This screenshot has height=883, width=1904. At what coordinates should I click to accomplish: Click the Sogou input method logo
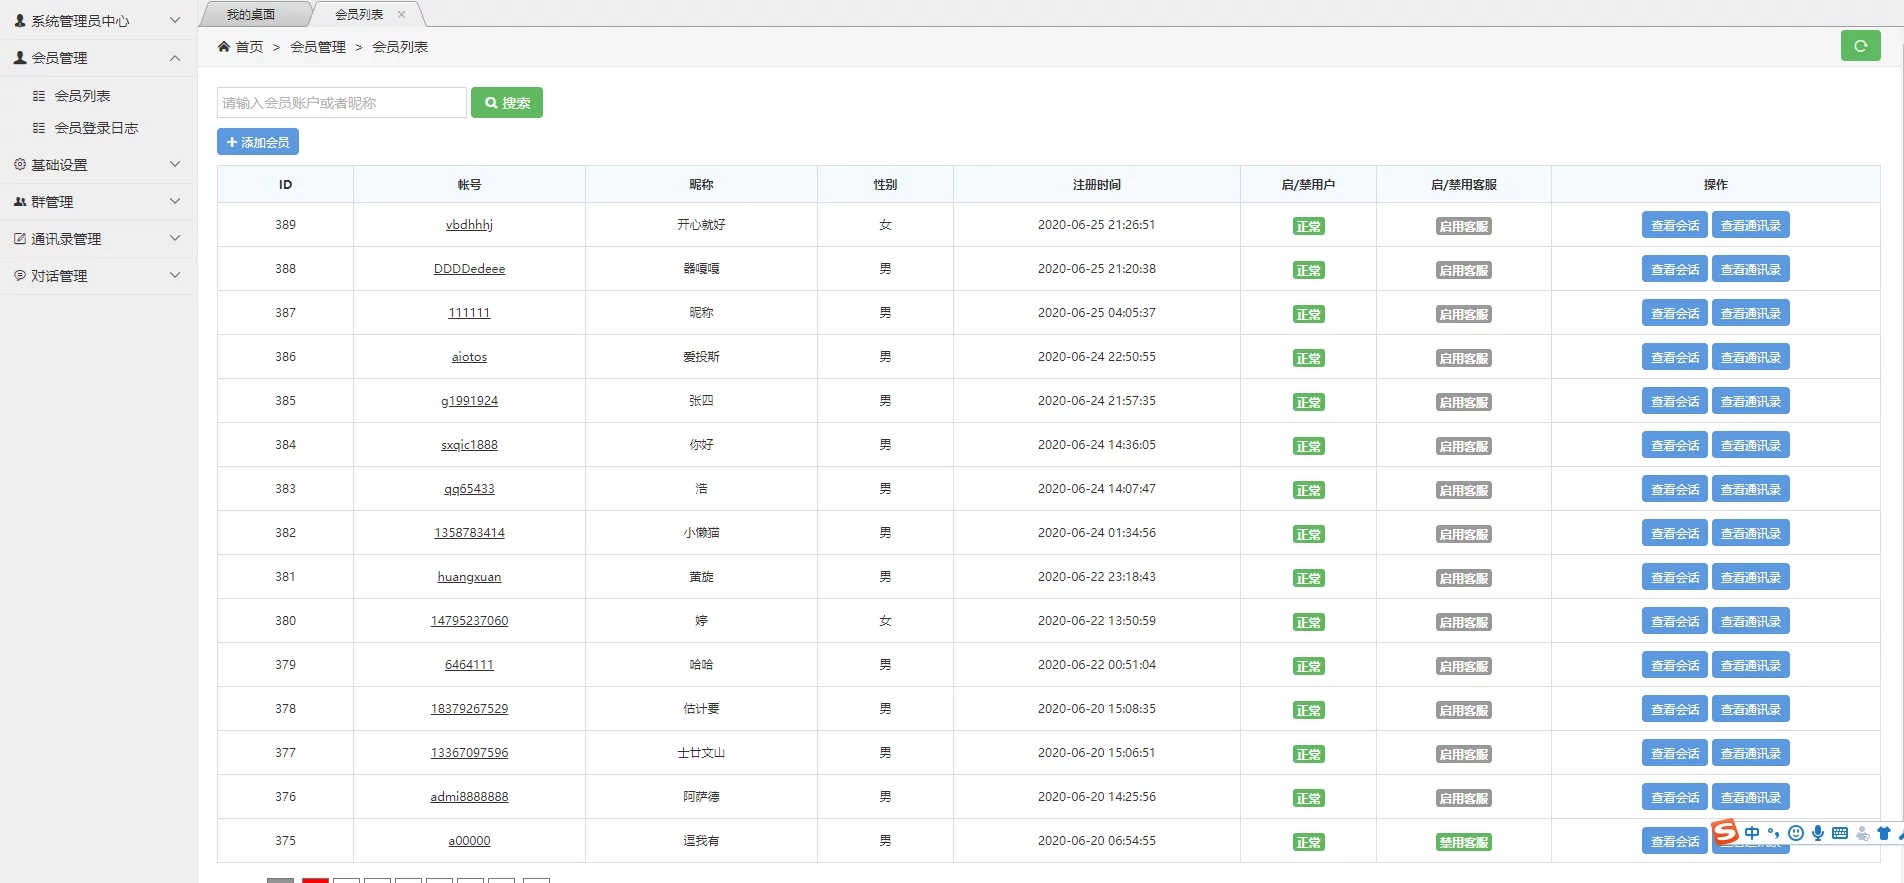(1725, 832)
